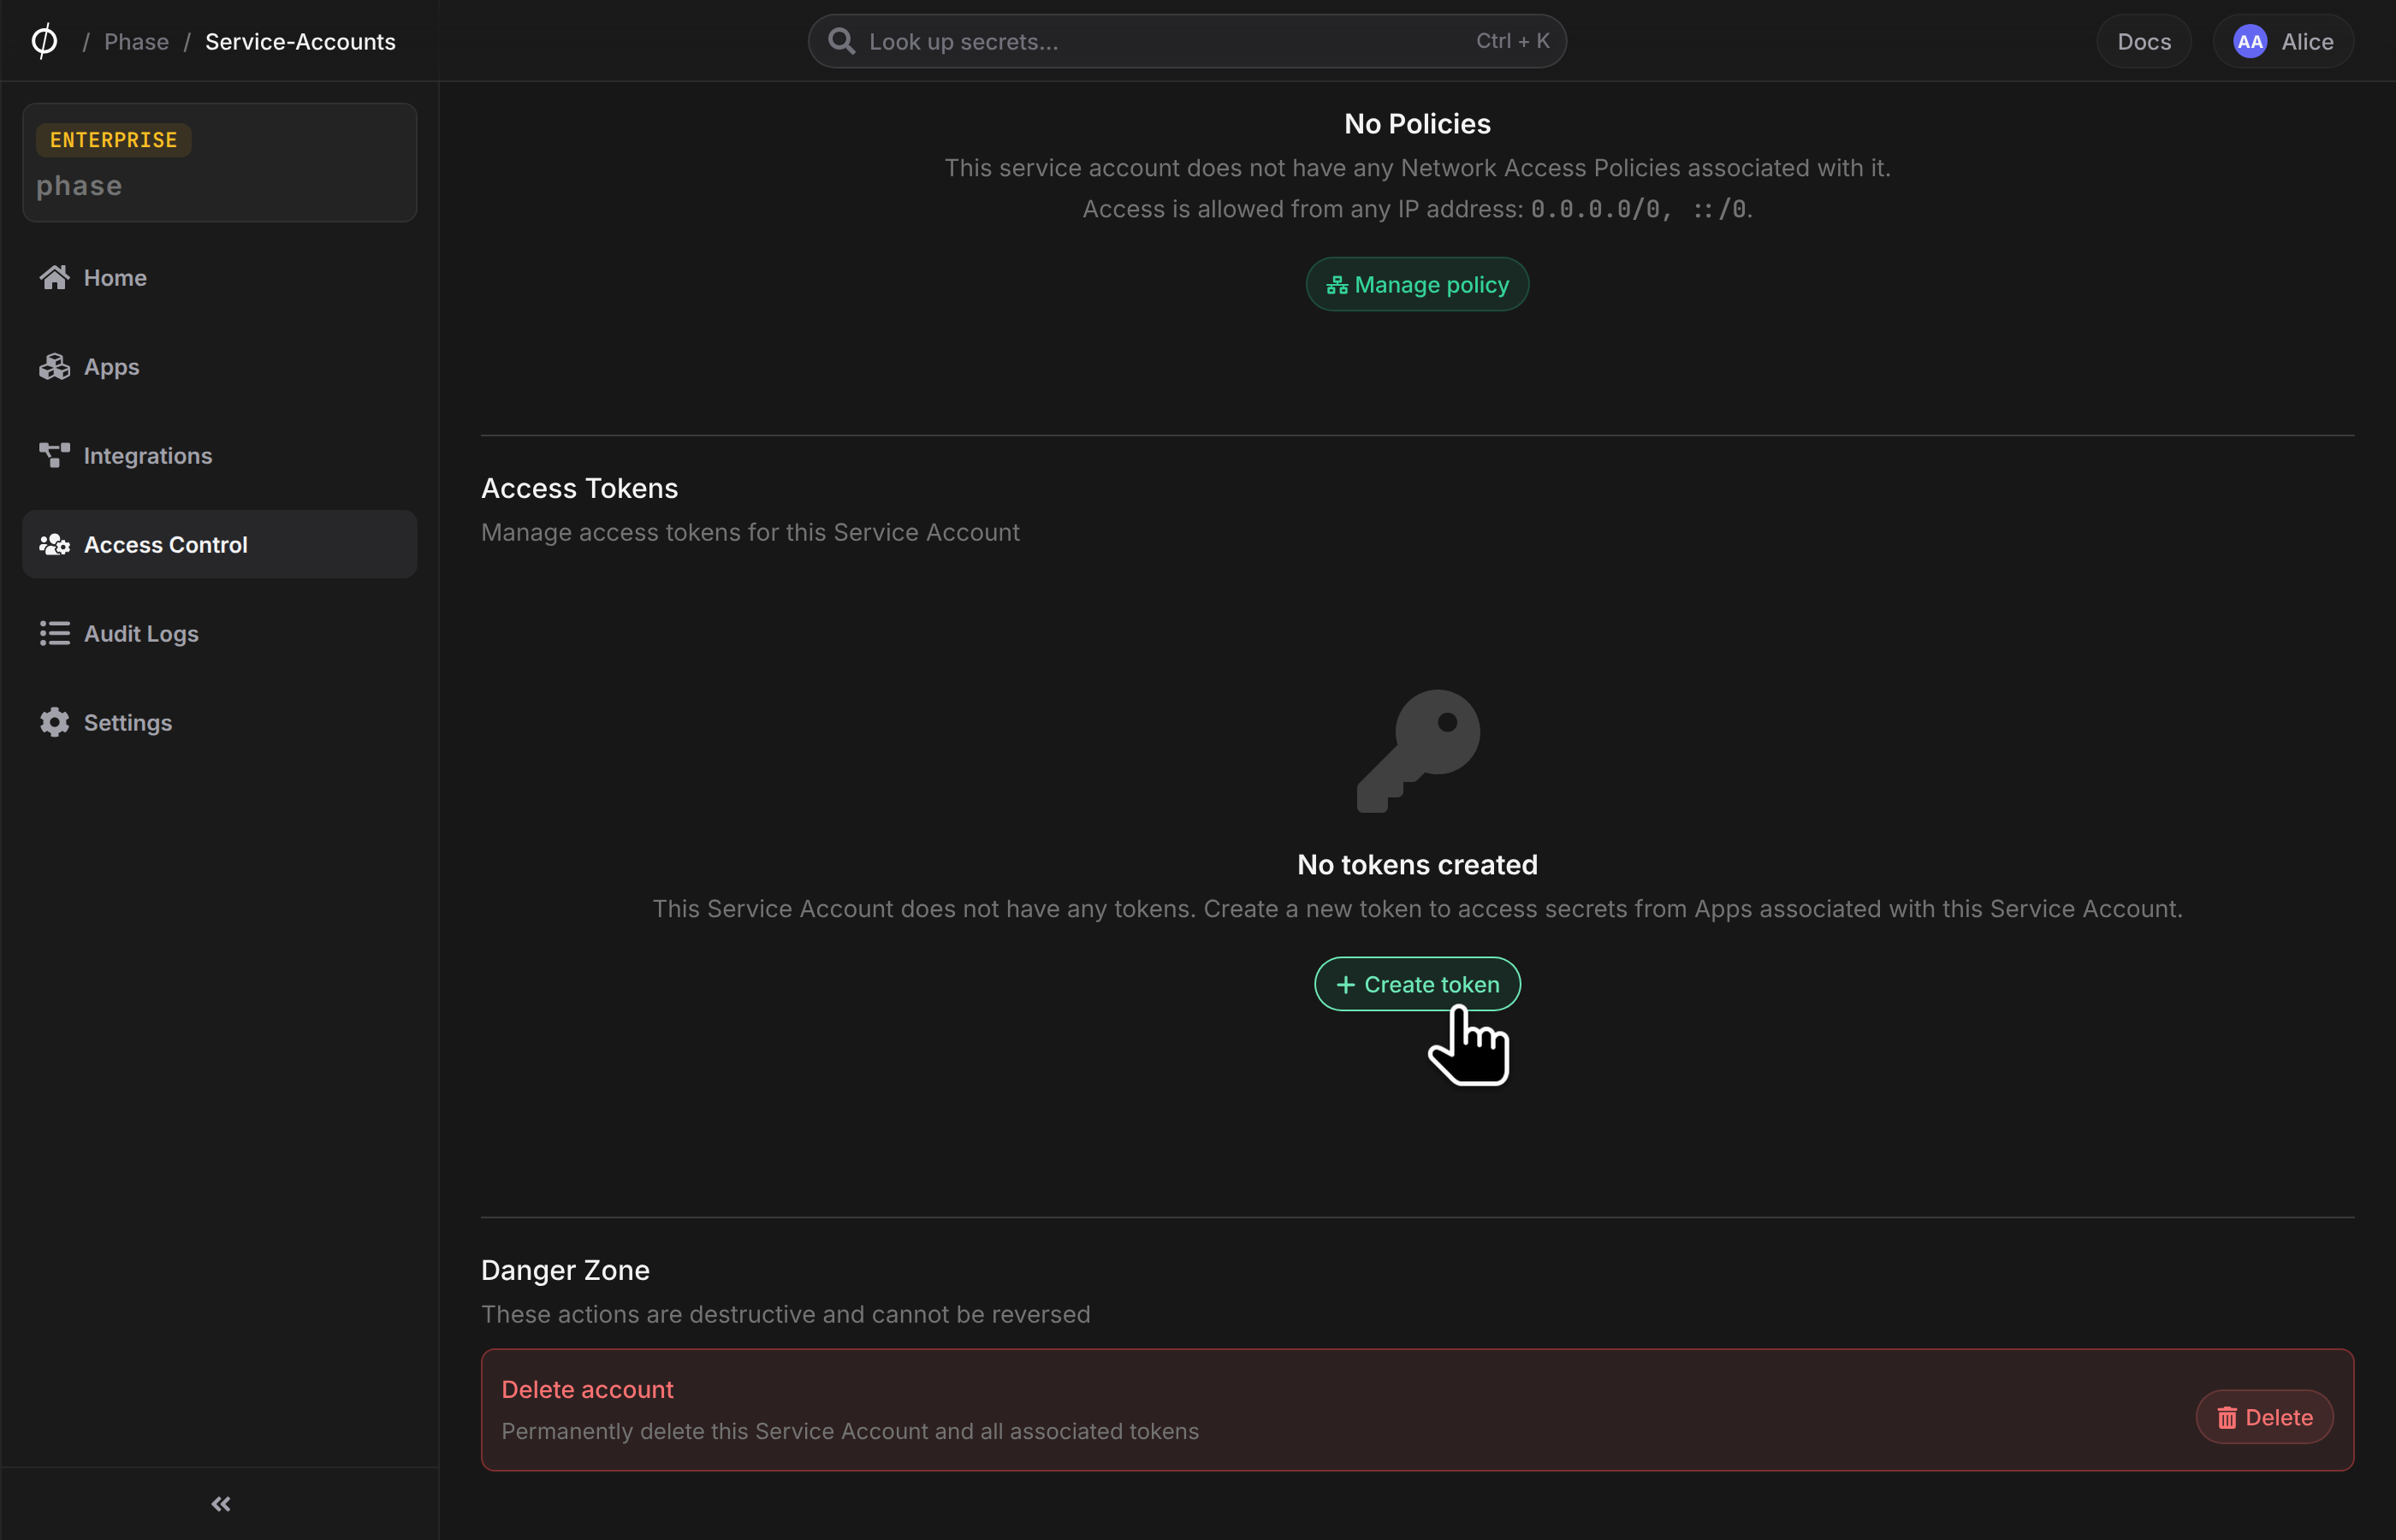Screen dimensions: 2396x1540
Task: Select the phase Enterprise organisation card
Action: 219,162
